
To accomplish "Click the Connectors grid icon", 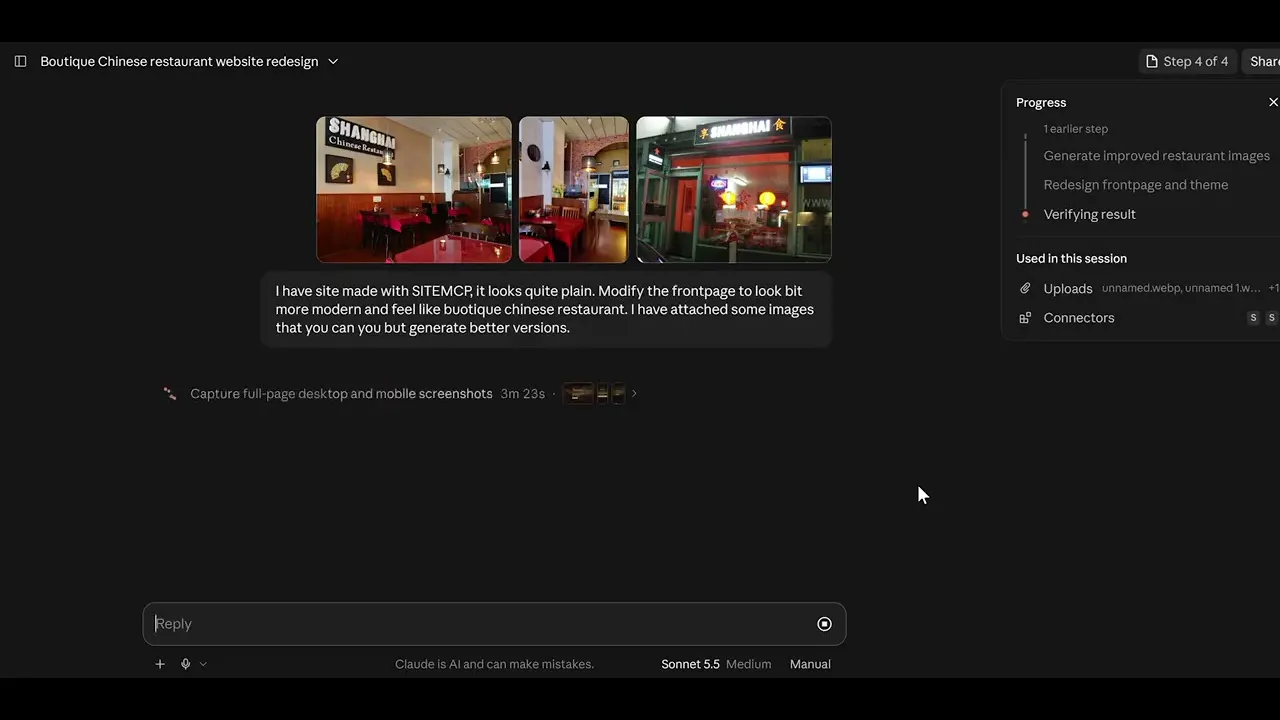I will pos(1025,318).
